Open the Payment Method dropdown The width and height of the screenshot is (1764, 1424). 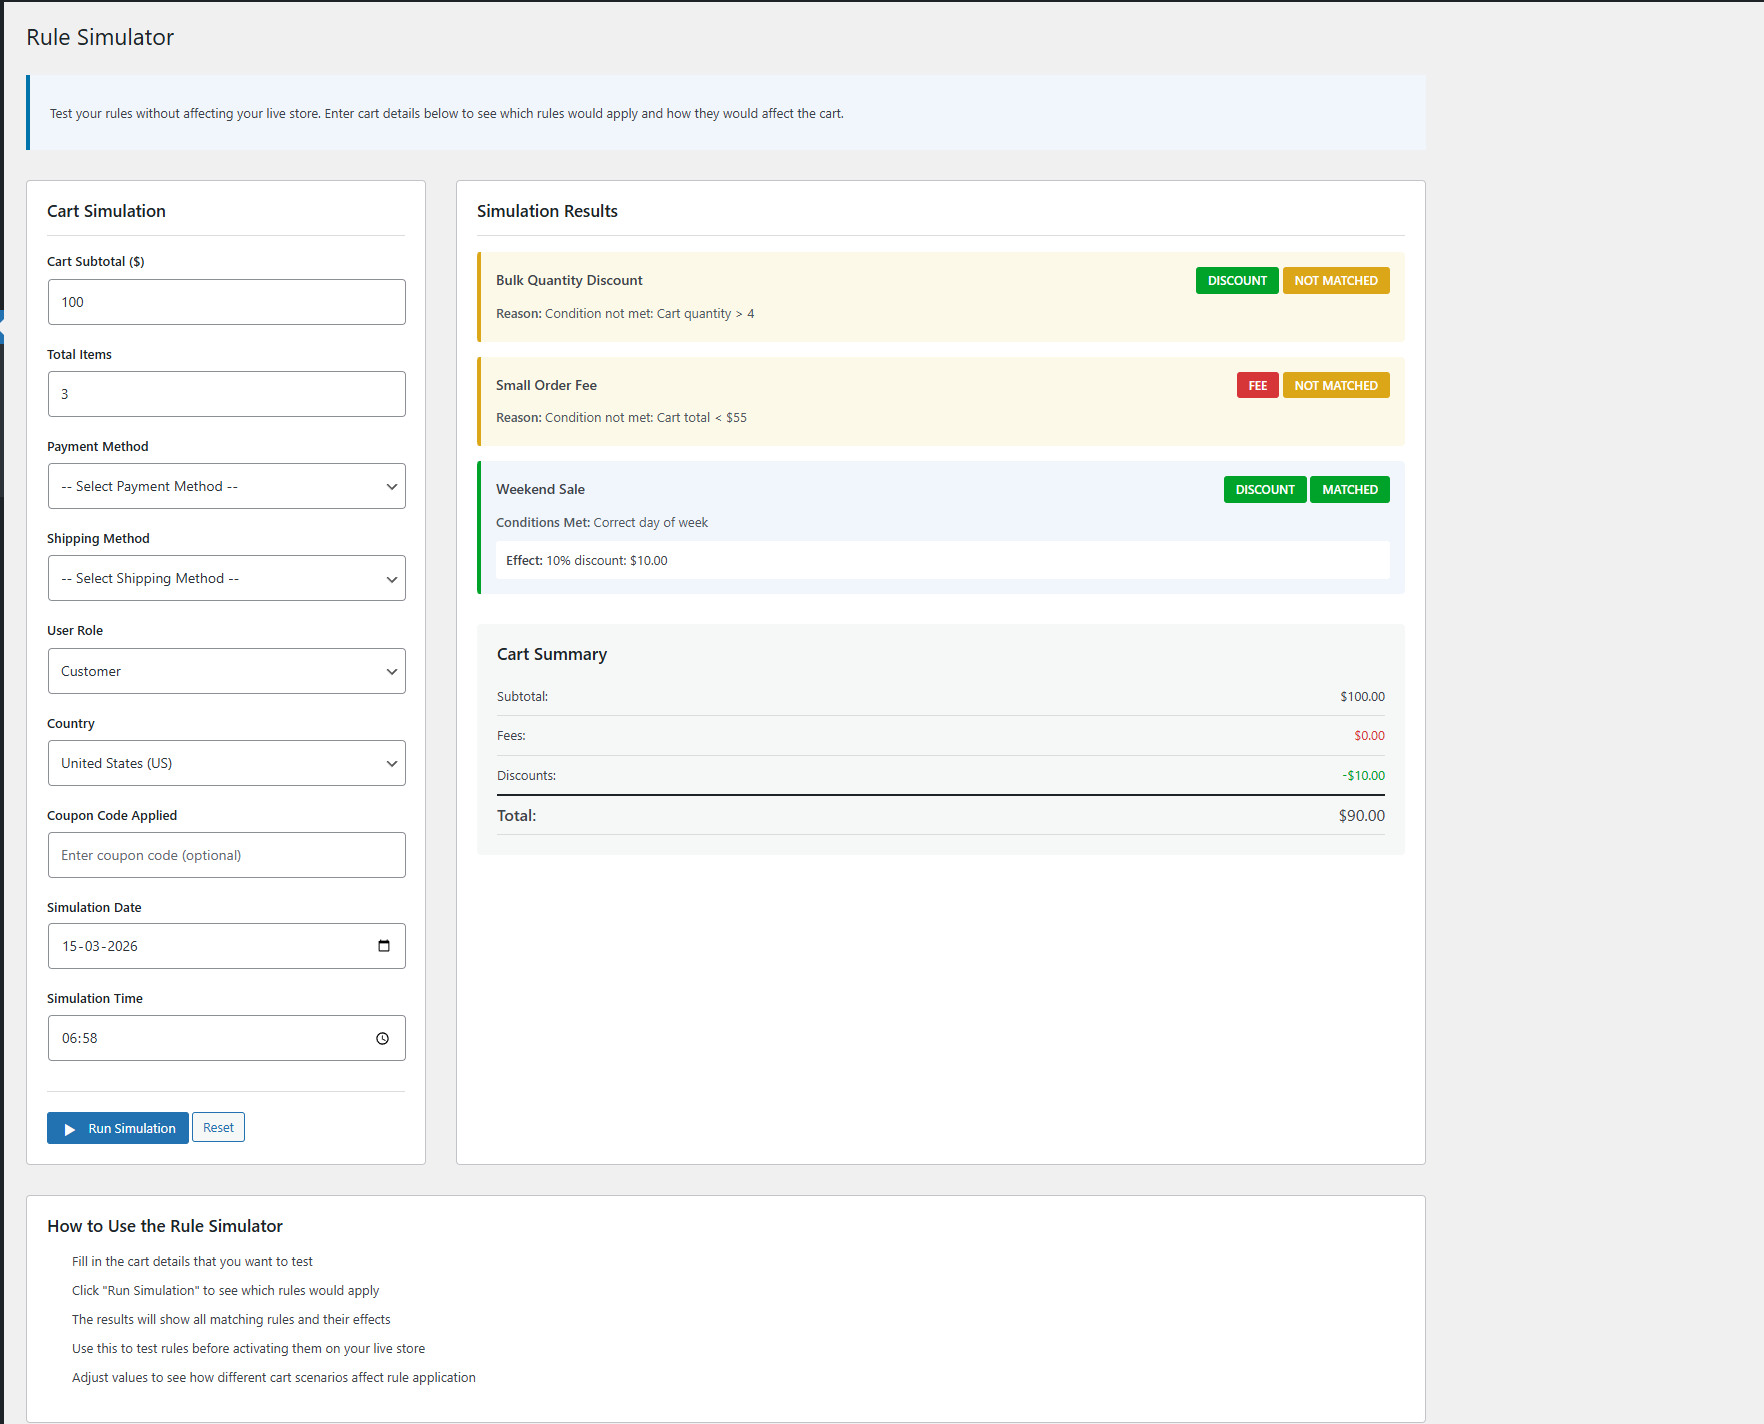pos(226,486)
